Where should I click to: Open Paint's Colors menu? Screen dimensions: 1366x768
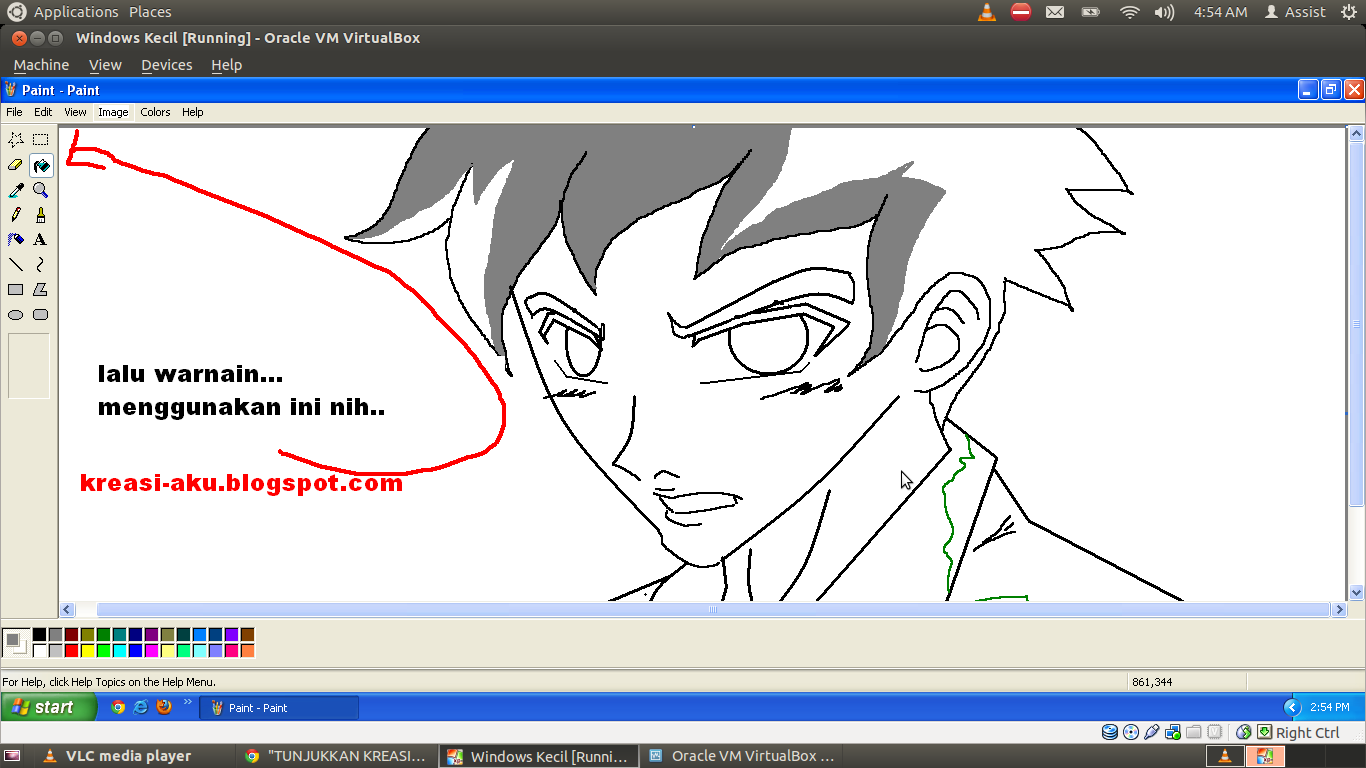tap(155, 112)
